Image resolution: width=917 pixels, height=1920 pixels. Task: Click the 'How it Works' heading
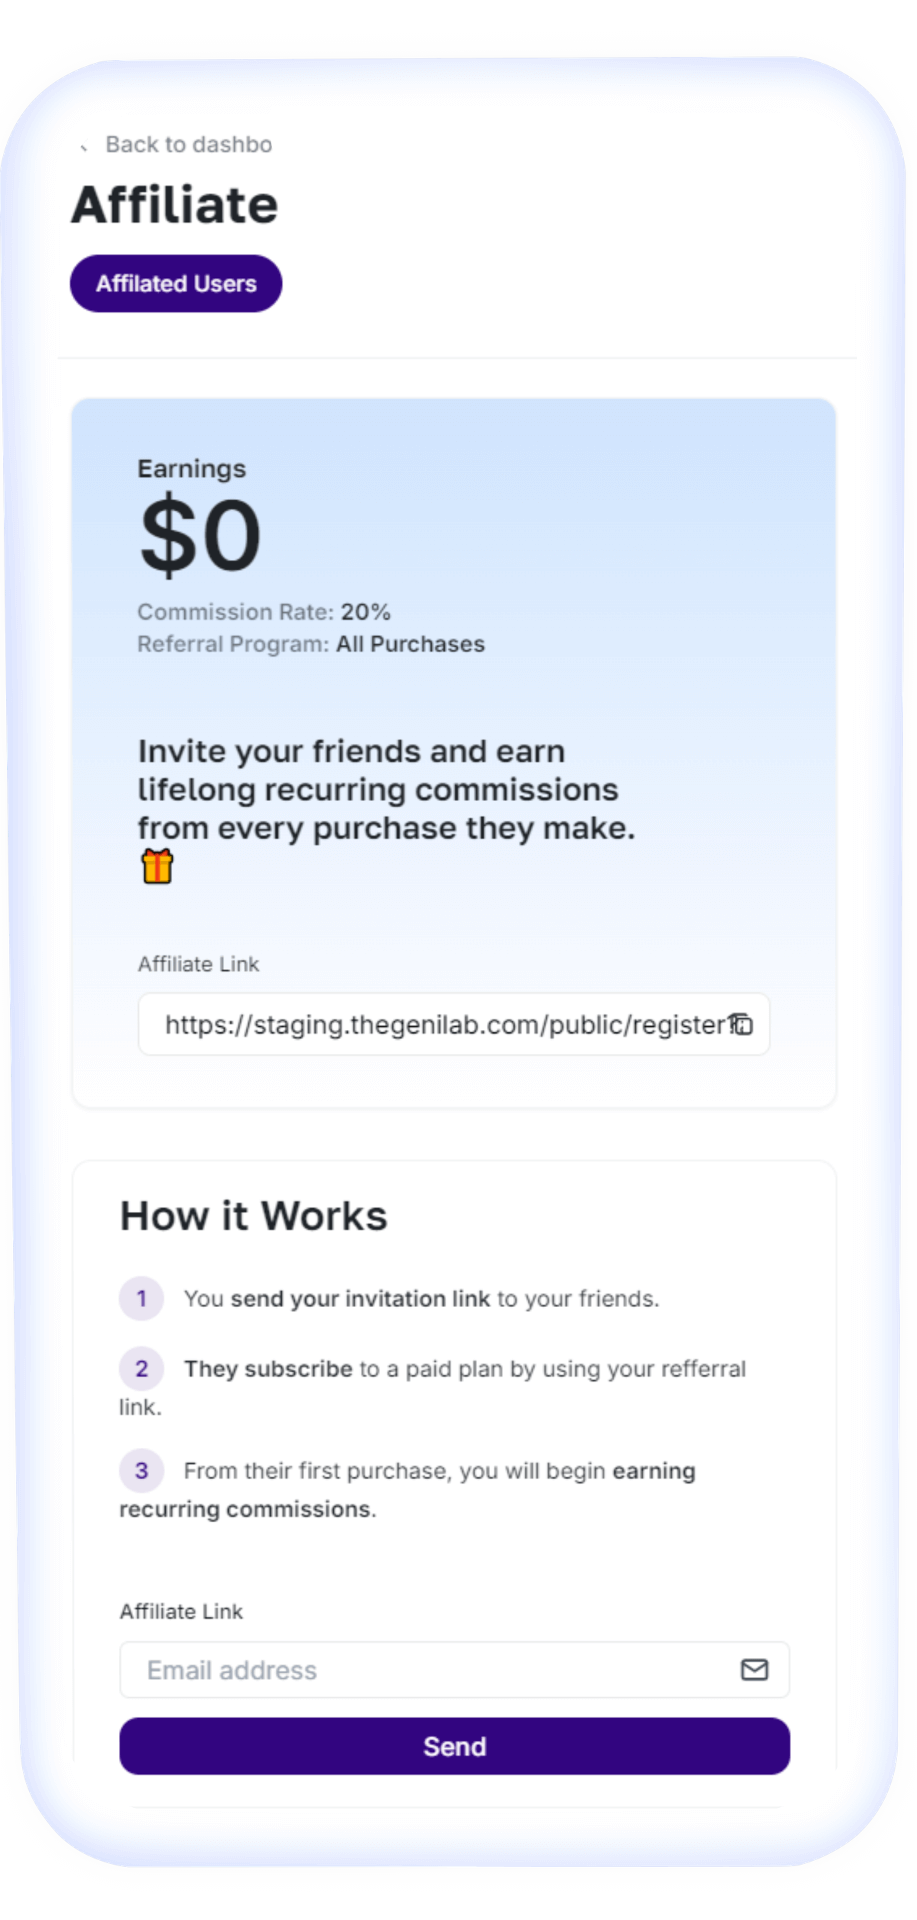253,1216
